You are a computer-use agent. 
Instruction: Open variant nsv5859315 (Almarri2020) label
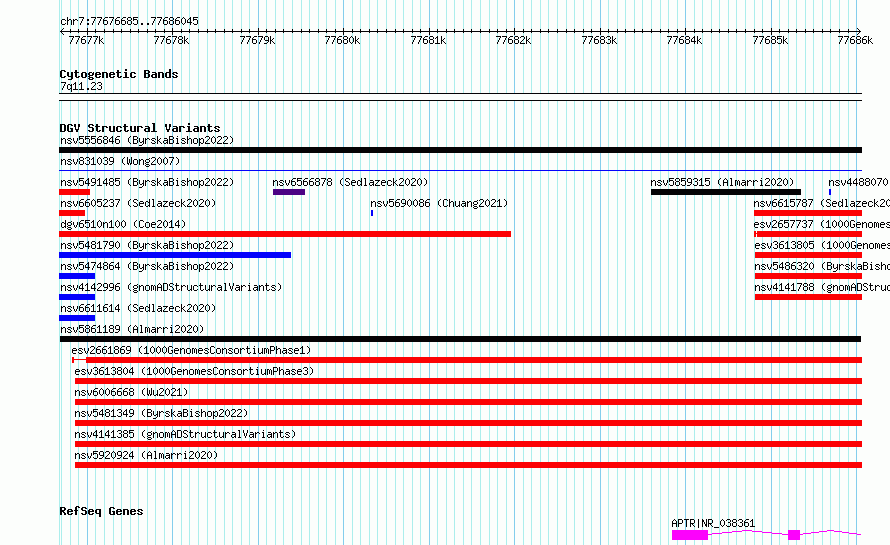(x=722, y=182)
